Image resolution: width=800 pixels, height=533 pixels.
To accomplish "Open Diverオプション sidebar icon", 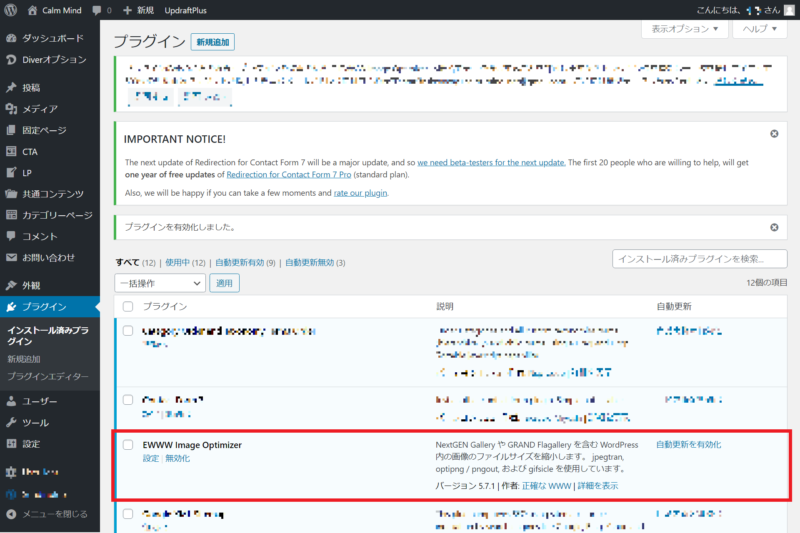I will point(11,60).
